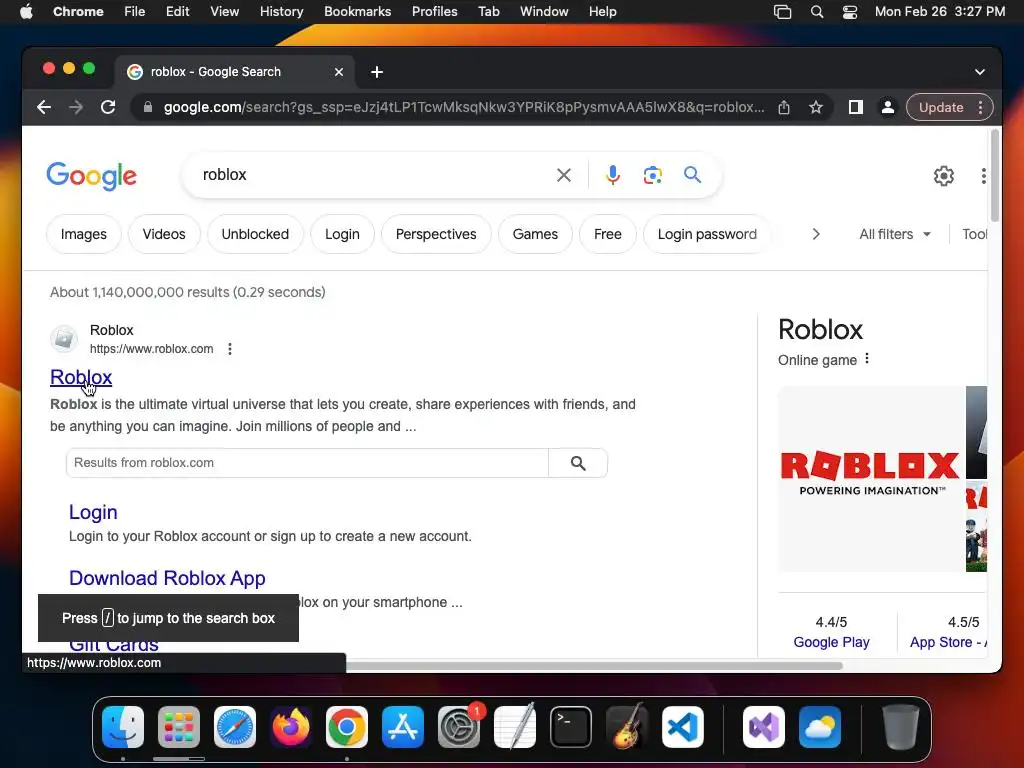Share this page from address bar
Screen dimensions: 1024x768
(x=784, y=107)
